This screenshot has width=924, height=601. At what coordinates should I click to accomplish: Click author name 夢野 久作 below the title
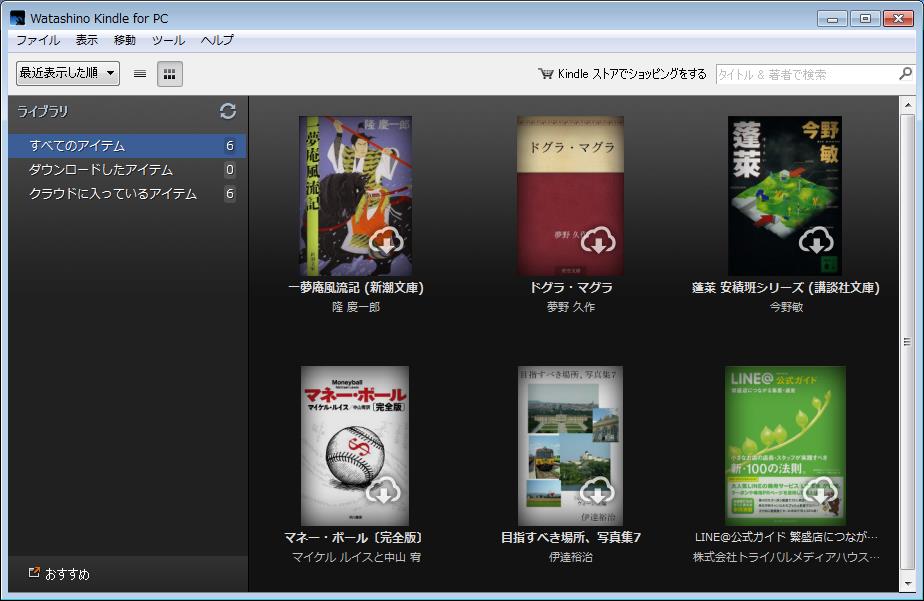pyautogui.click(x=570, y=307)
